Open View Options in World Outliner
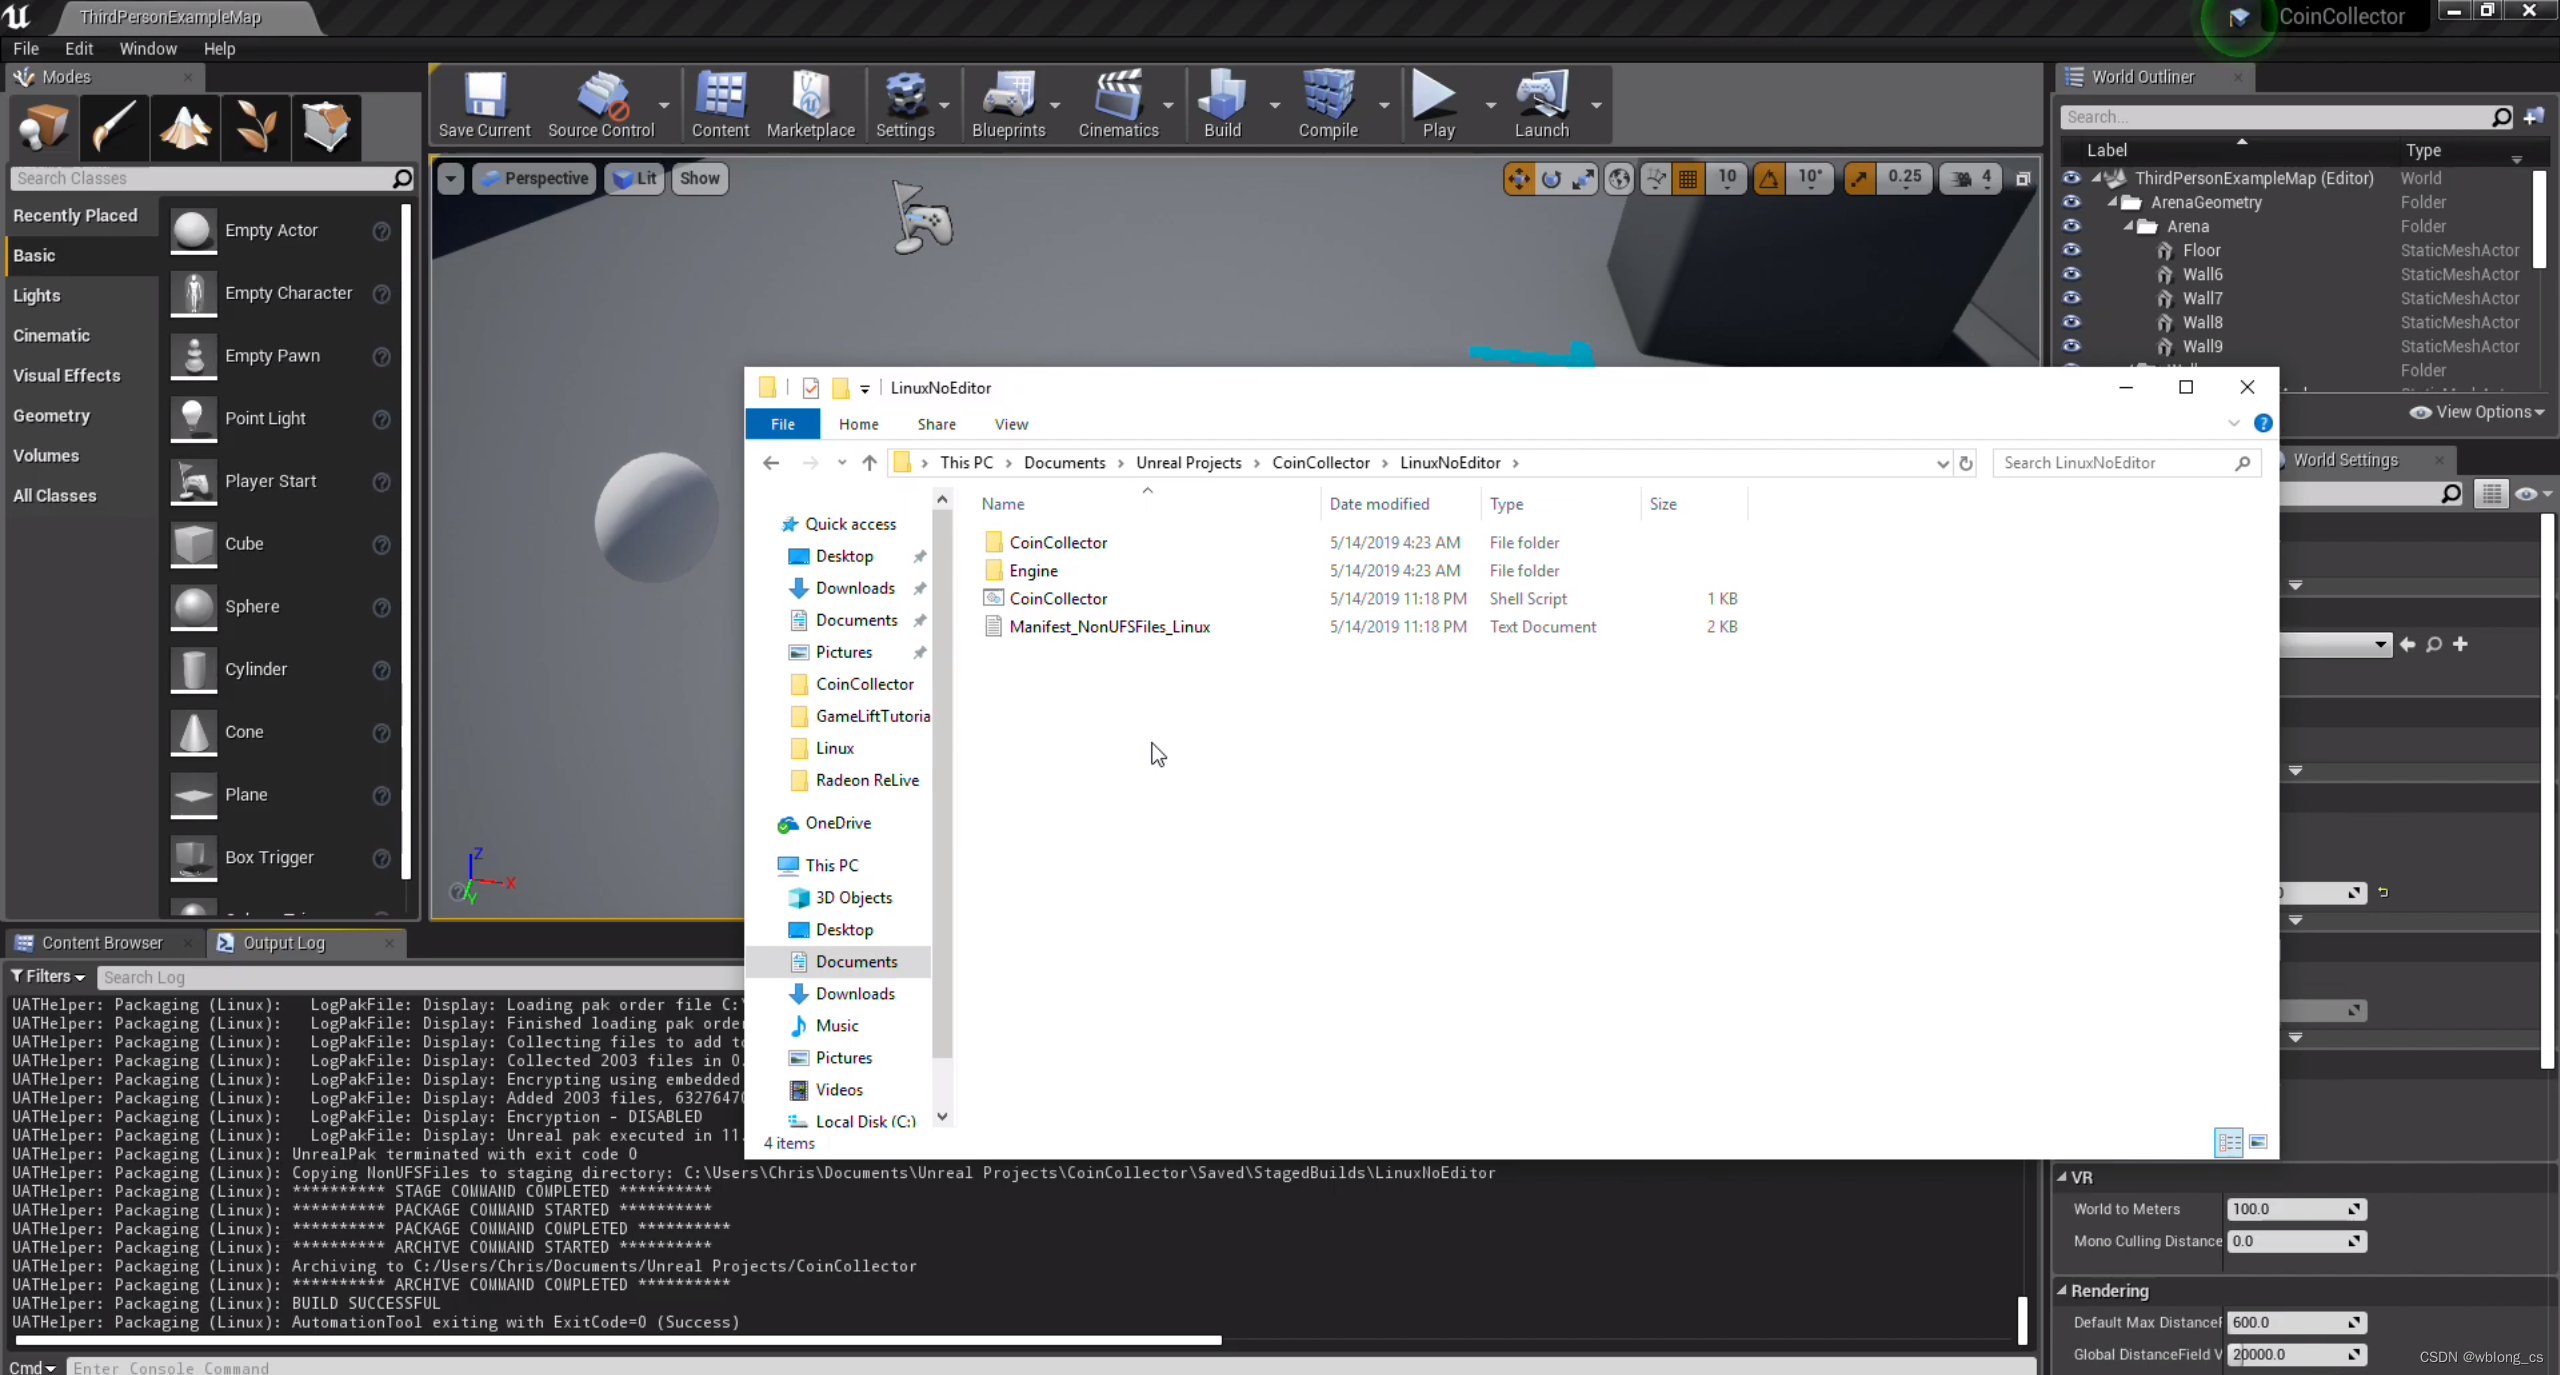This screenshot has width=2560, height=1375. [2477, 412]
